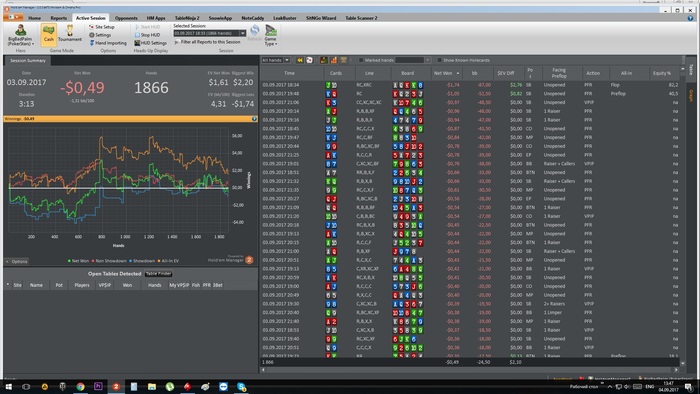Open the Home ribbon tab
Viewport: 700px width, 394px height.
click(34, 18)
